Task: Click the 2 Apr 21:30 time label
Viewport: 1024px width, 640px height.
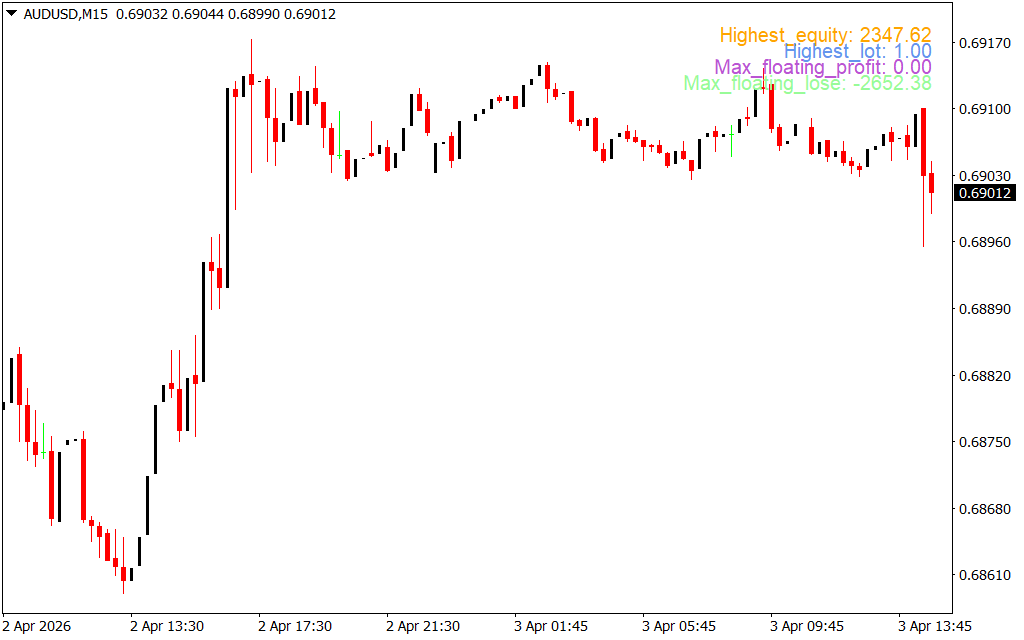Action: [x=423, y=626]
